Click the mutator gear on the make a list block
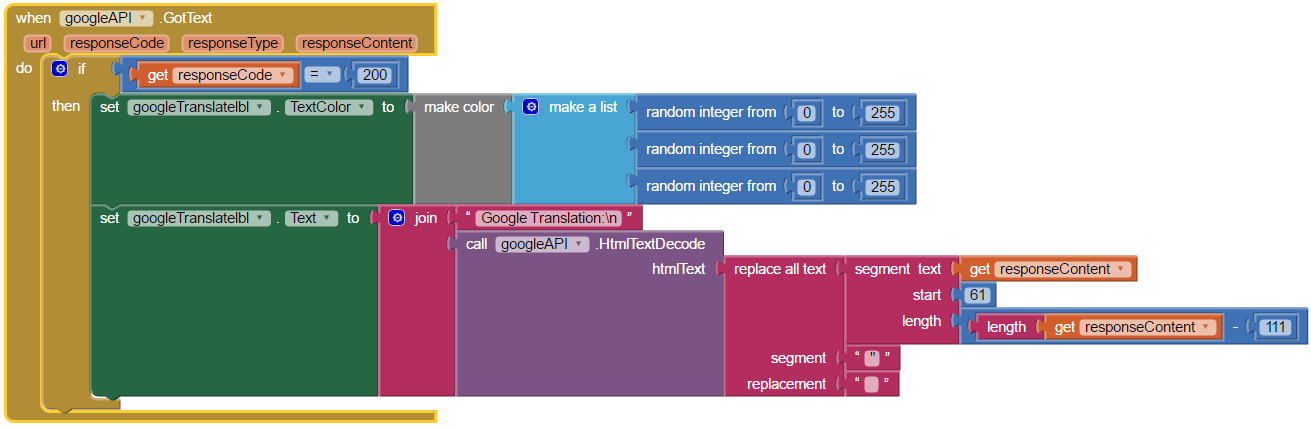The image size is (1311, 429). tap(531, 107)
